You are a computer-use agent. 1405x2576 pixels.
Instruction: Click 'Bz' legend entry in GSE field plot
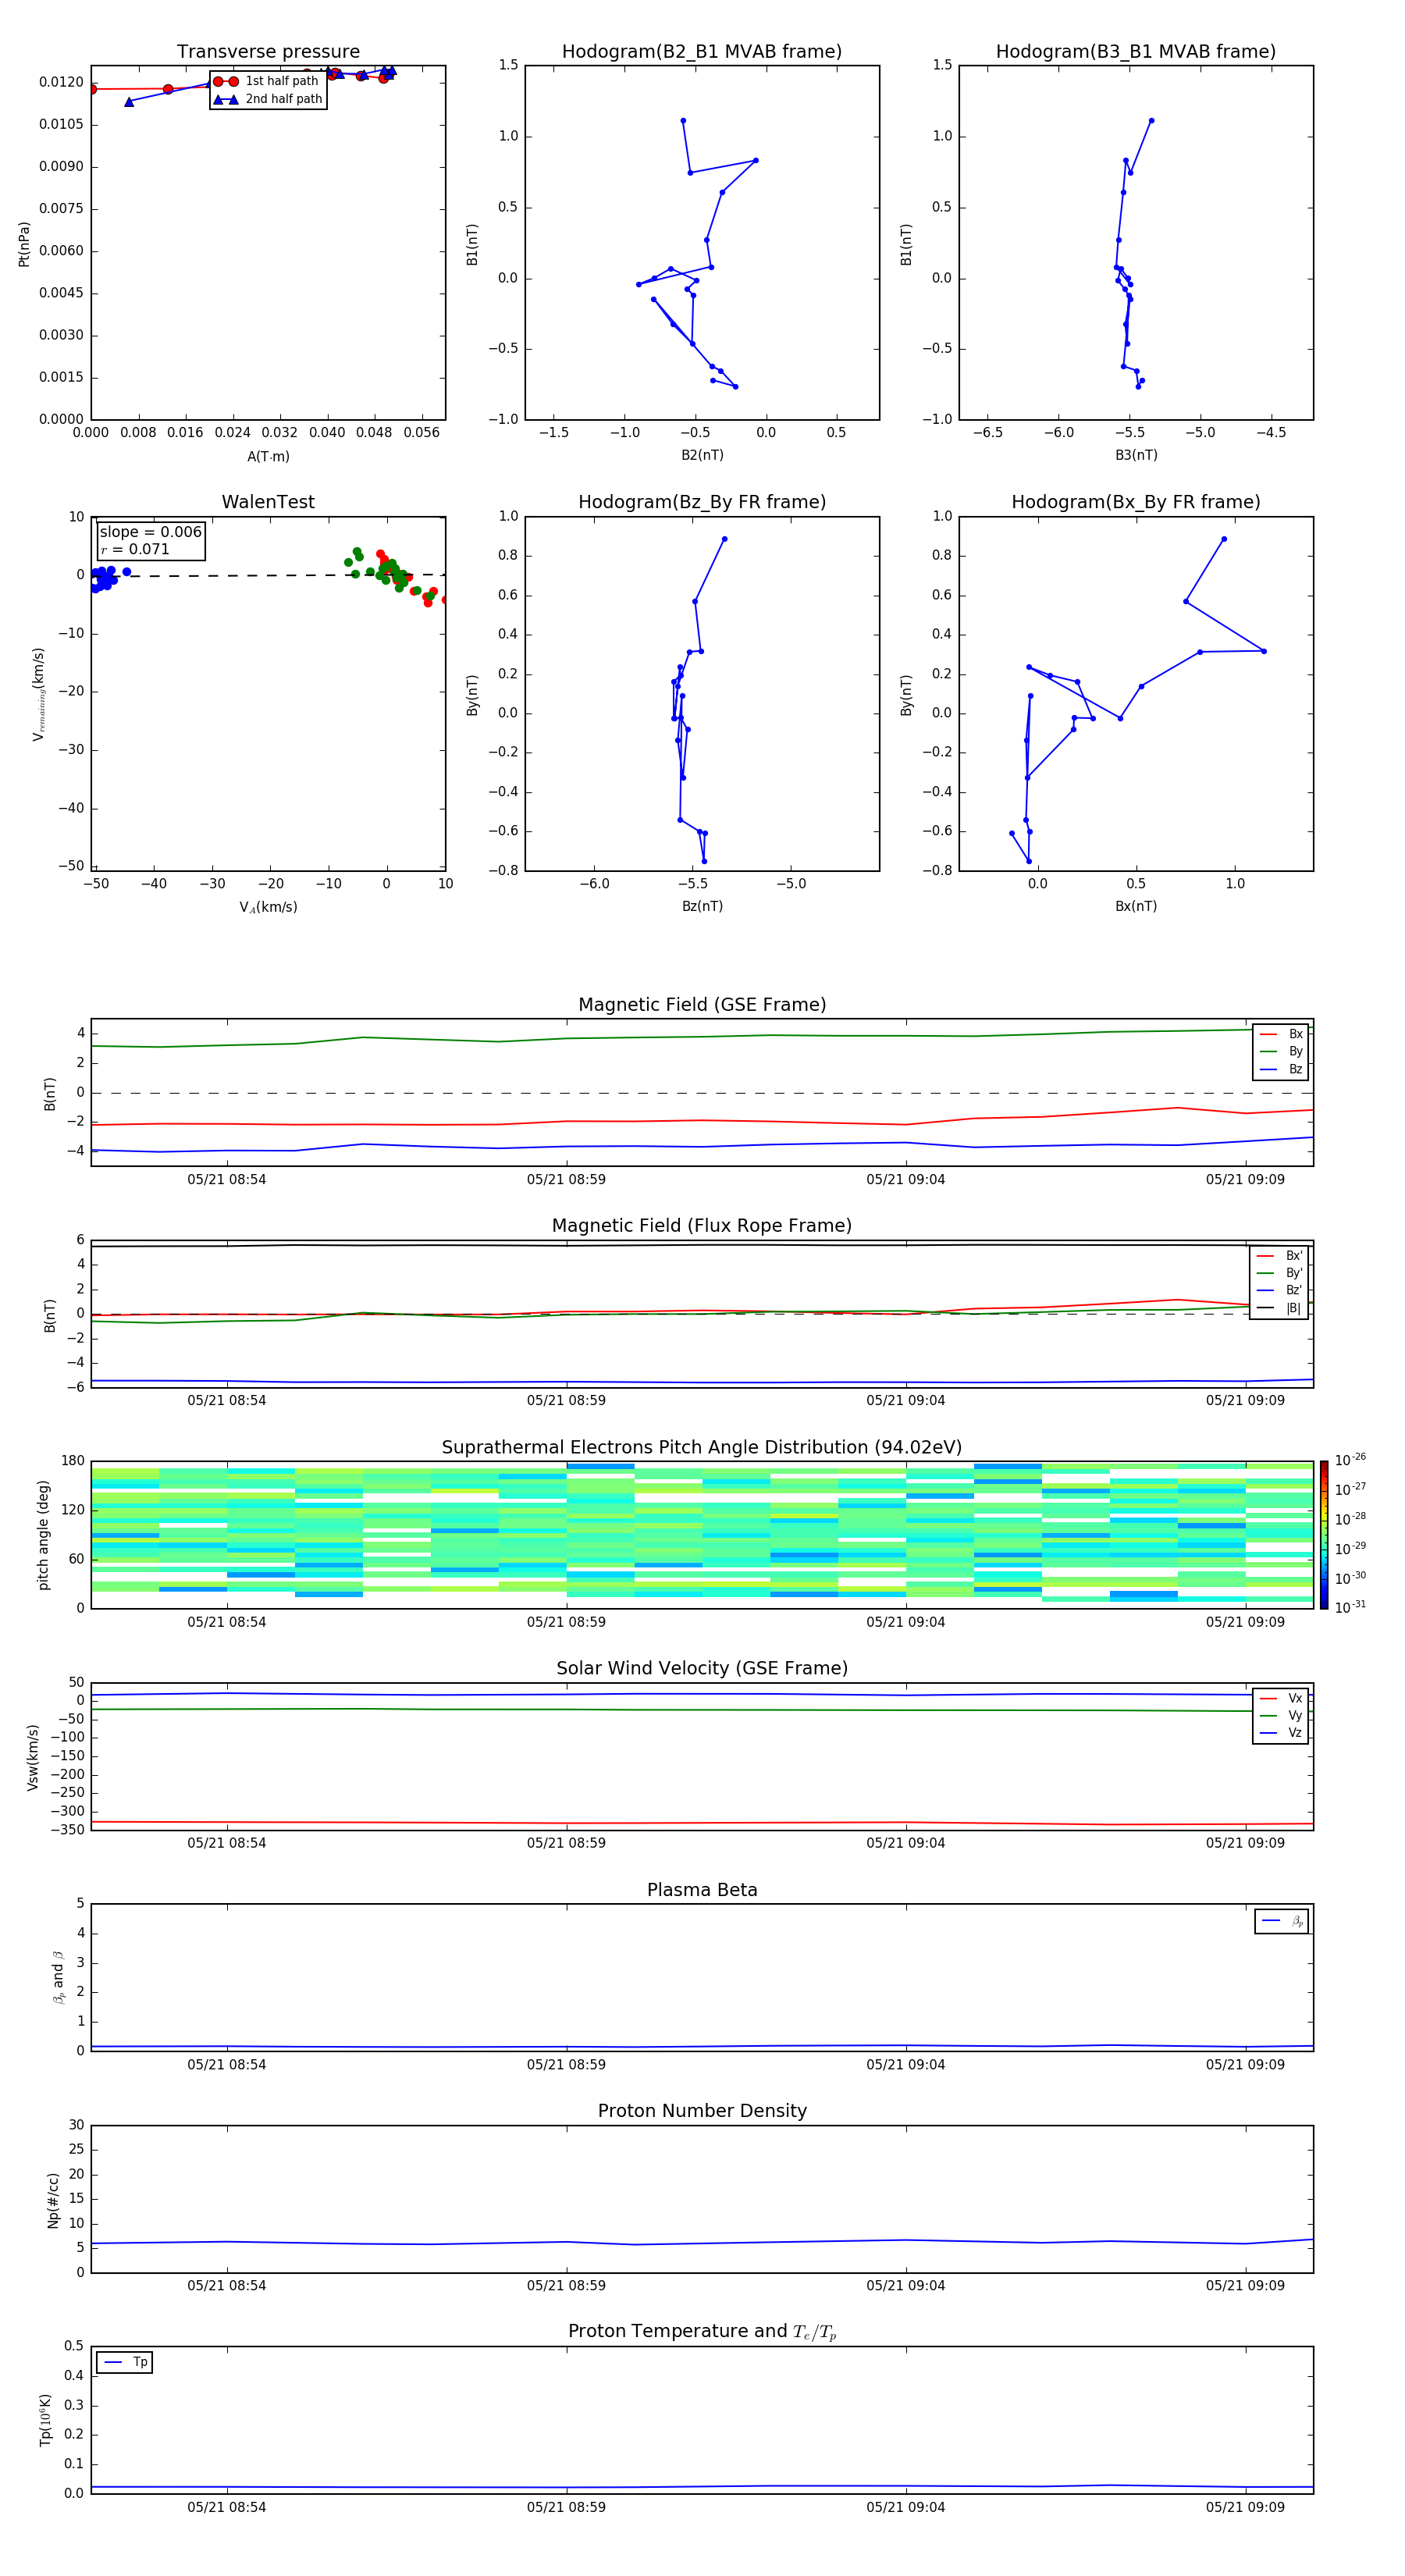point(1281,1070)
